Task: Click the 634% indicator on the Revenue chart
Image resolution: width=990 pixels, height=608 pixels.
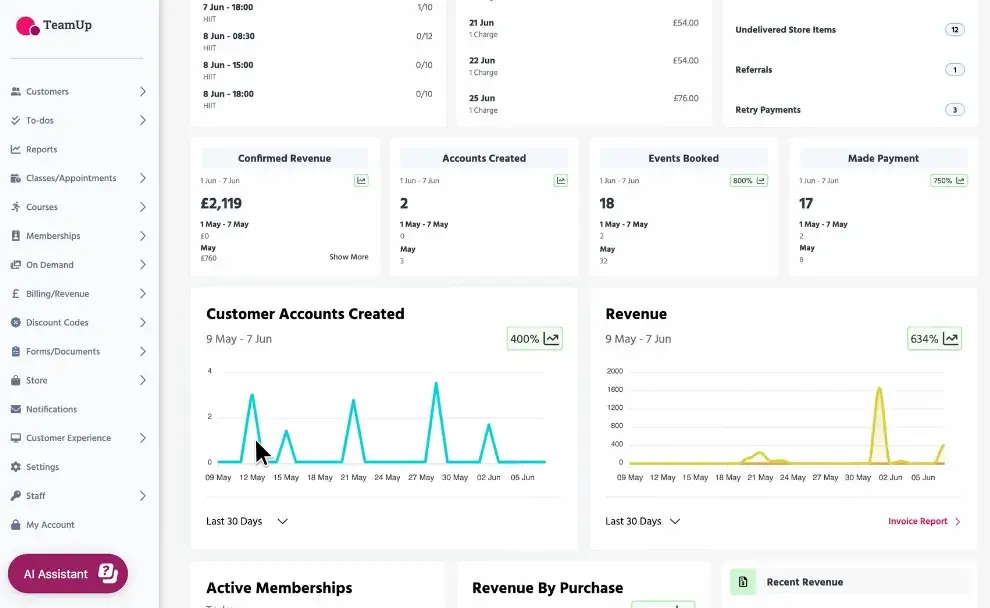Action: pos(933,338)
